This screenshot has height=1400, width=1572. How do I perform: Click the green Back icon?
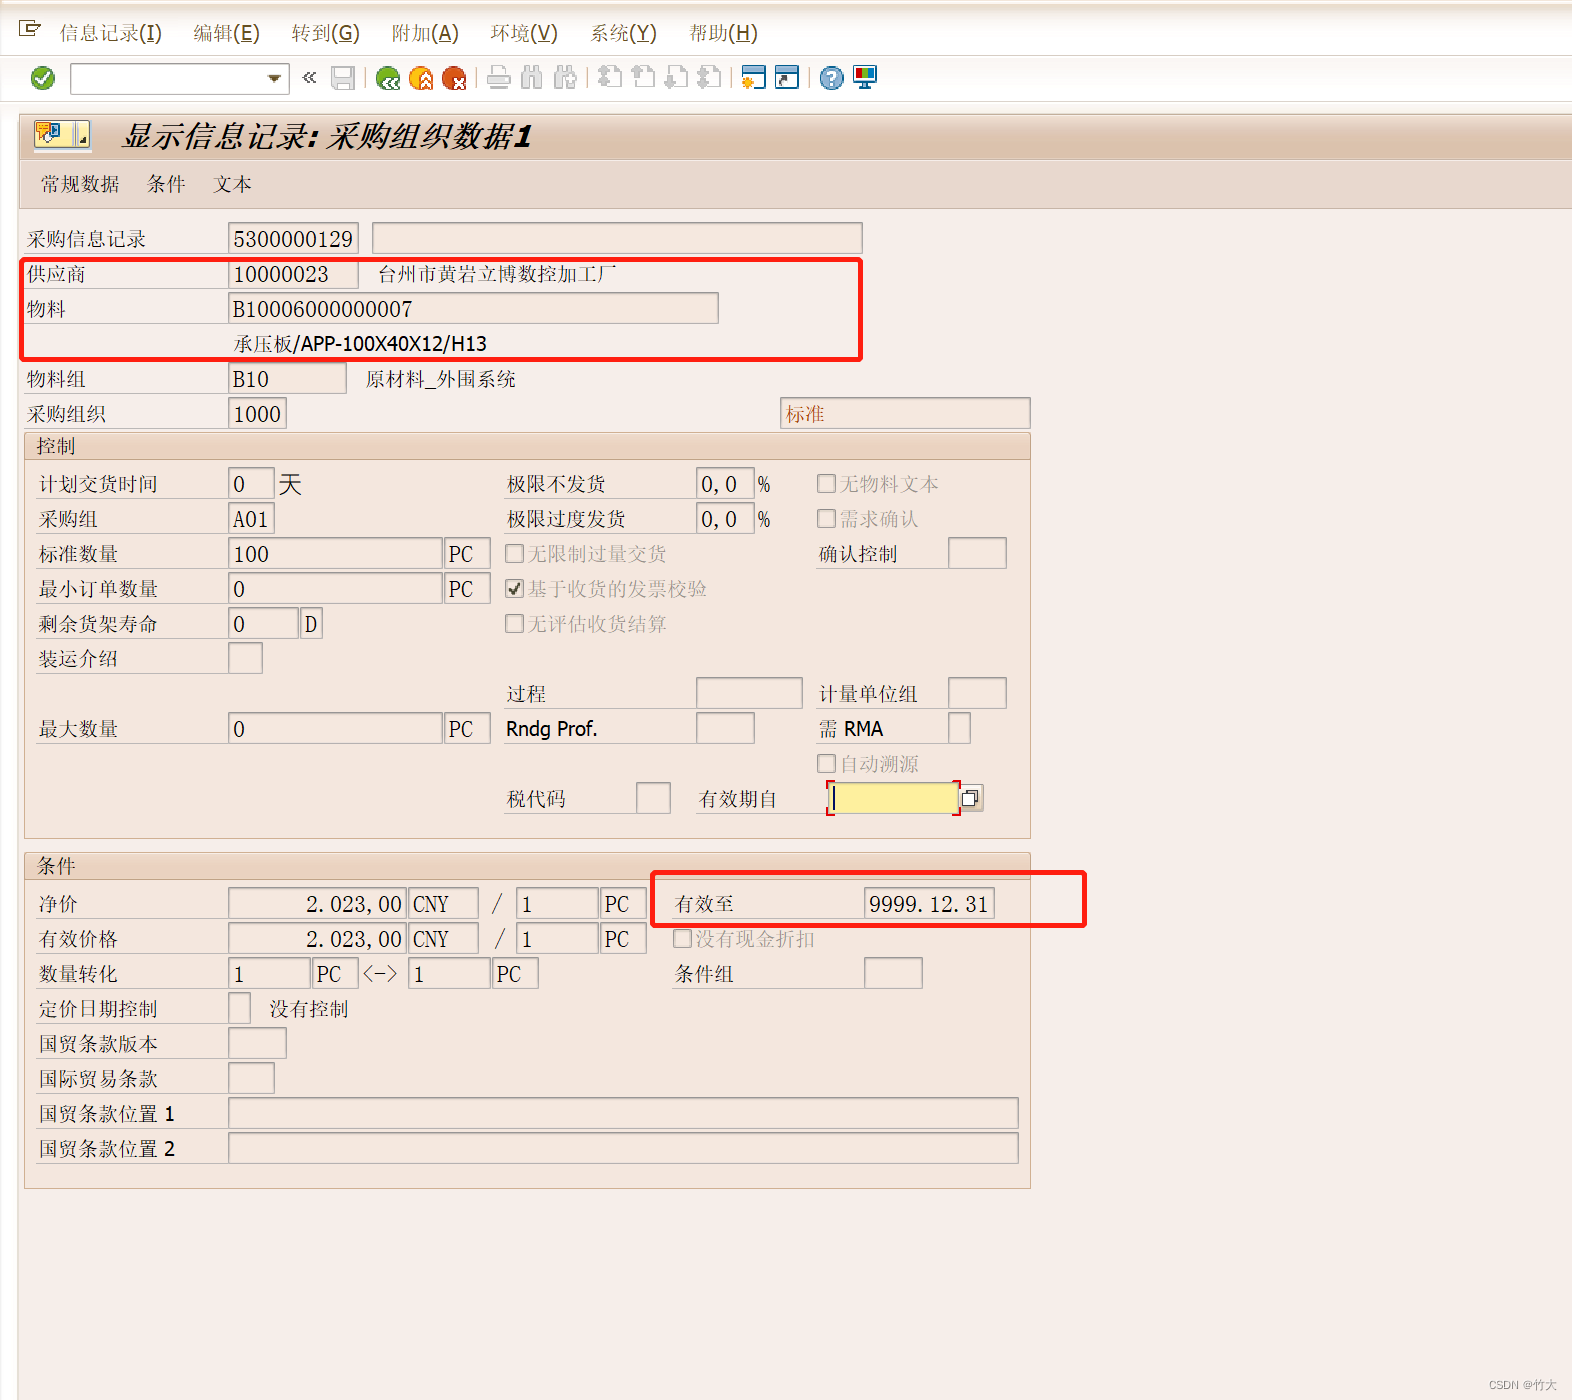coord(388,78)
